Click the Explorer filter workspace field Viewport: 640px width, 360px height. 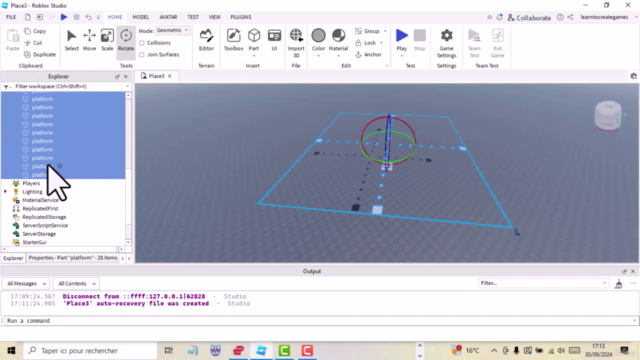coord(67,87)
